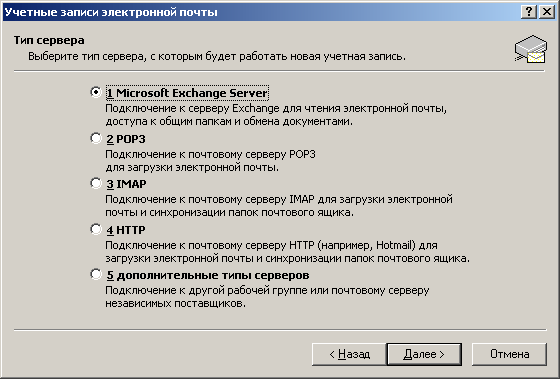Cancel the wizard using Отмена
560x379 pixels.
pos(509,354)
